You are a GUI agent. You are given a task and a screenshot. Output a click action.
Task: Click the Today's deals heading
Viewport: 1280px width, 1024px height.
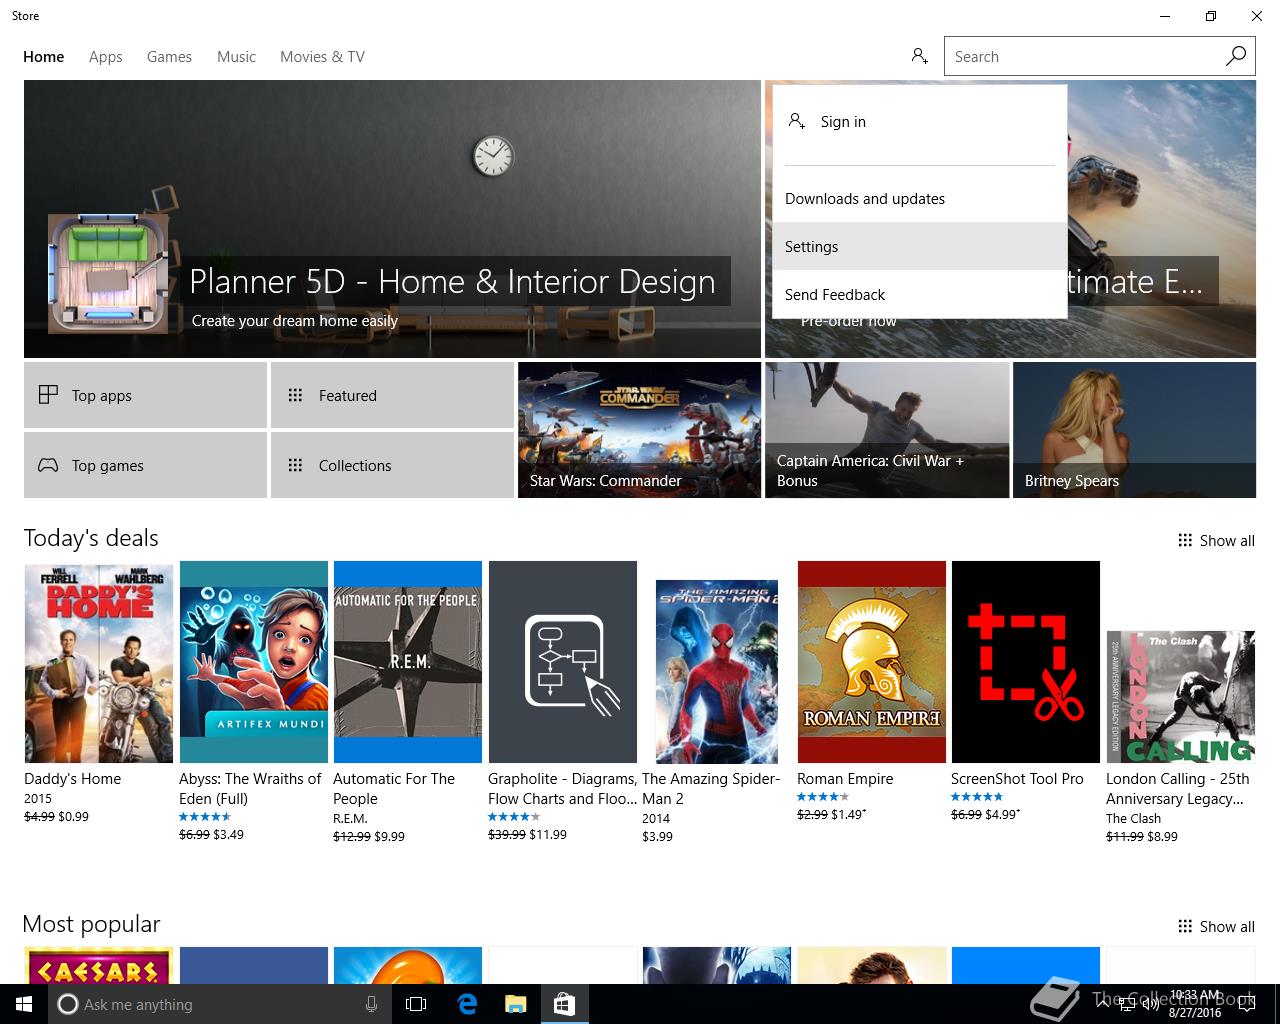(x=91, y=538)
